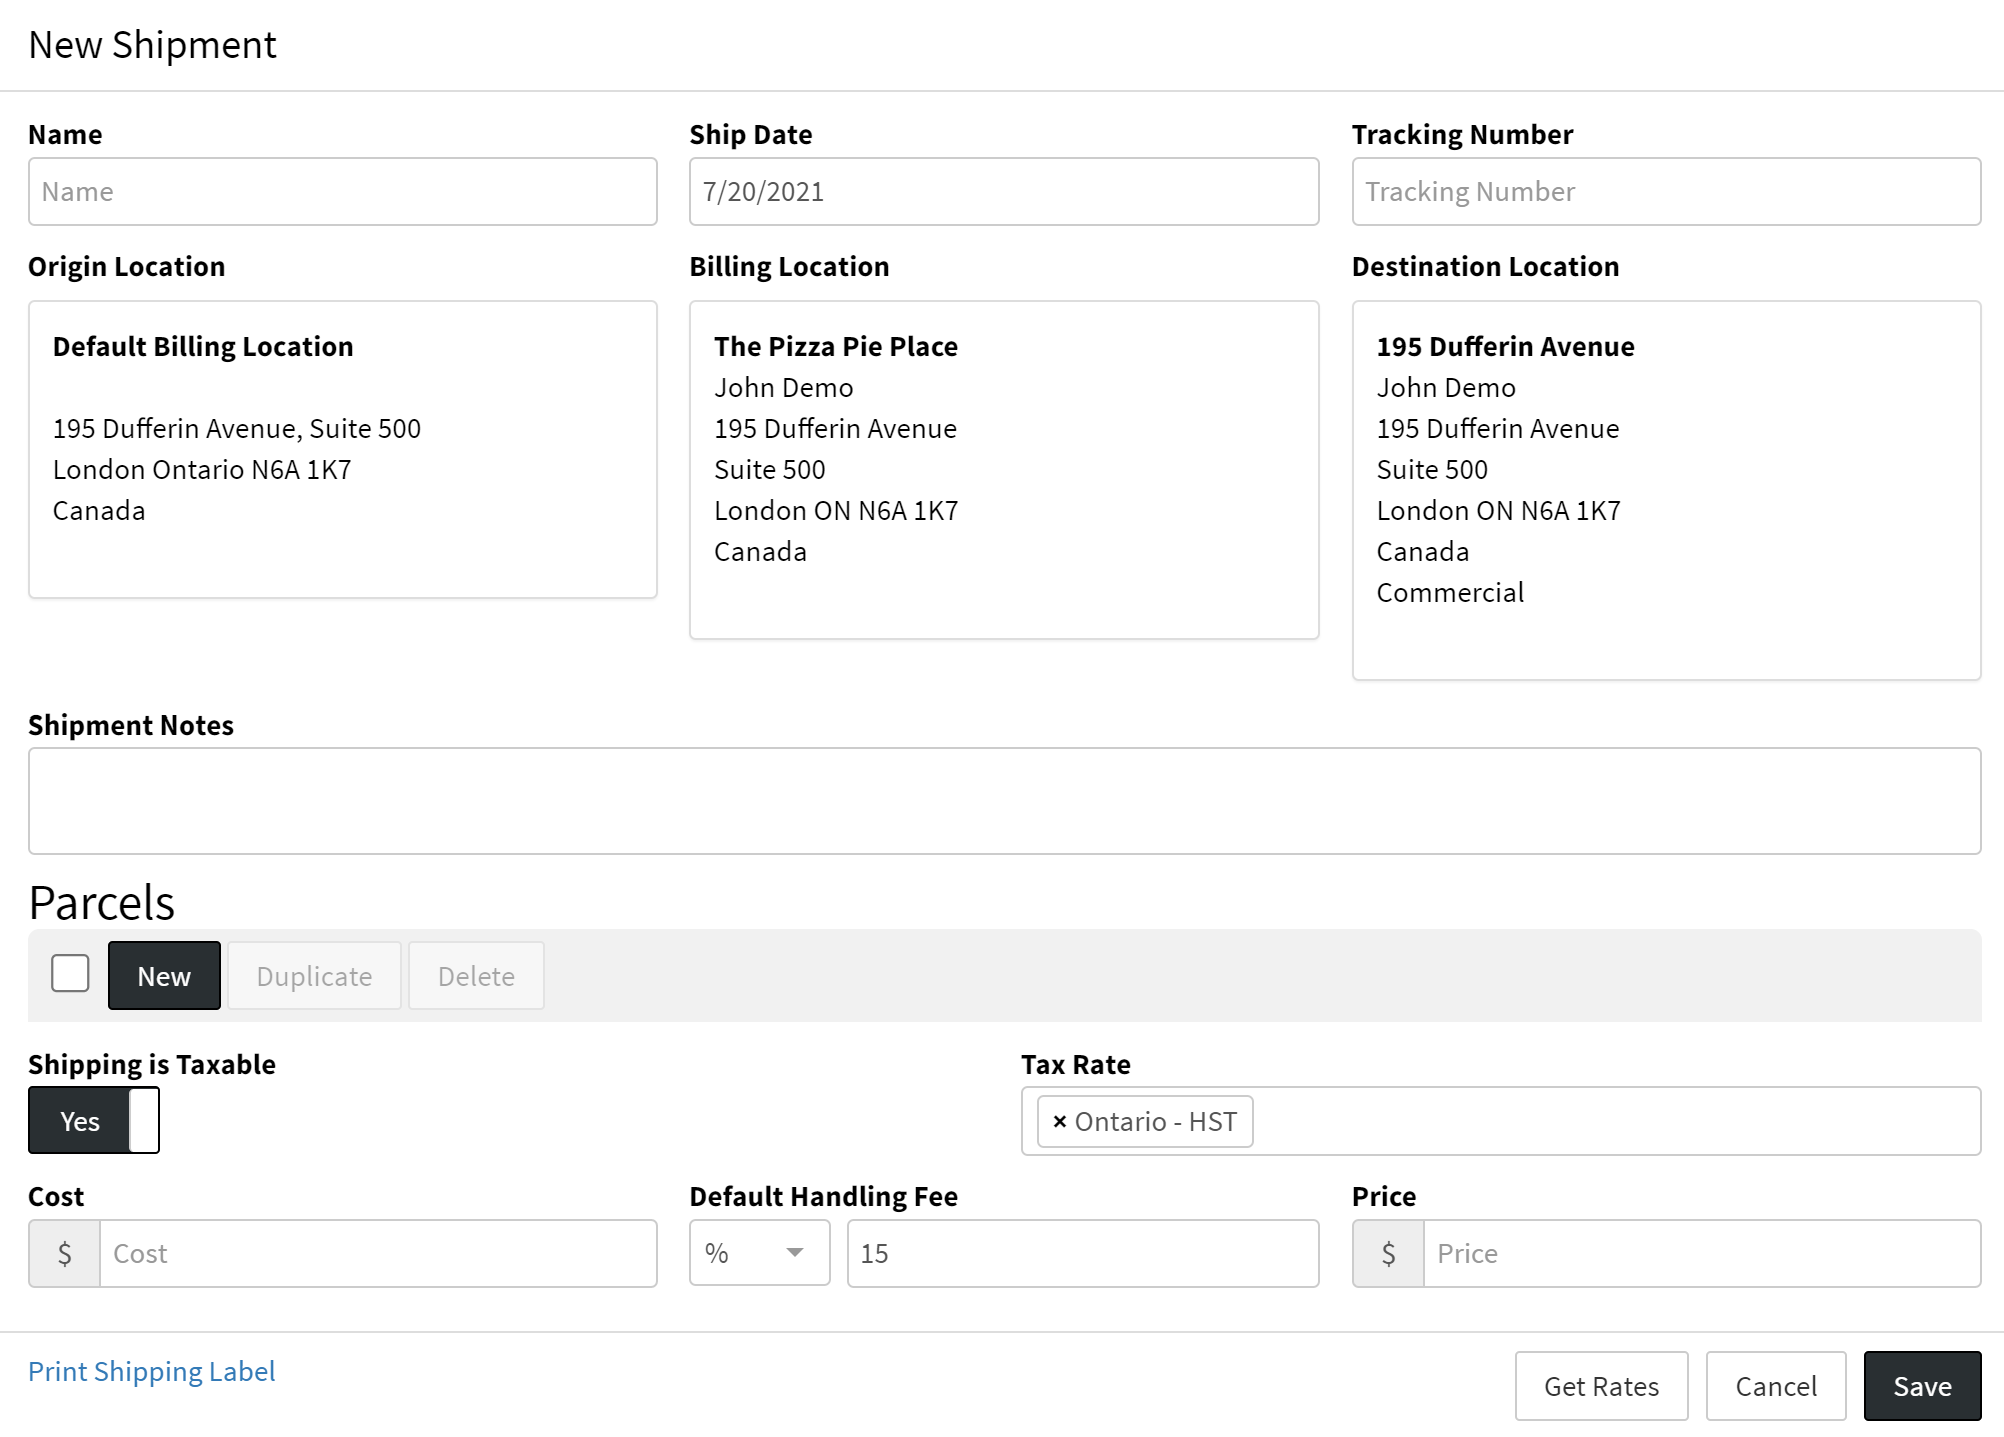The height and width of the screenshot is (1437, 2004).
Task: Cancel the new shipment
Action: click(x=1775, y=1386)
